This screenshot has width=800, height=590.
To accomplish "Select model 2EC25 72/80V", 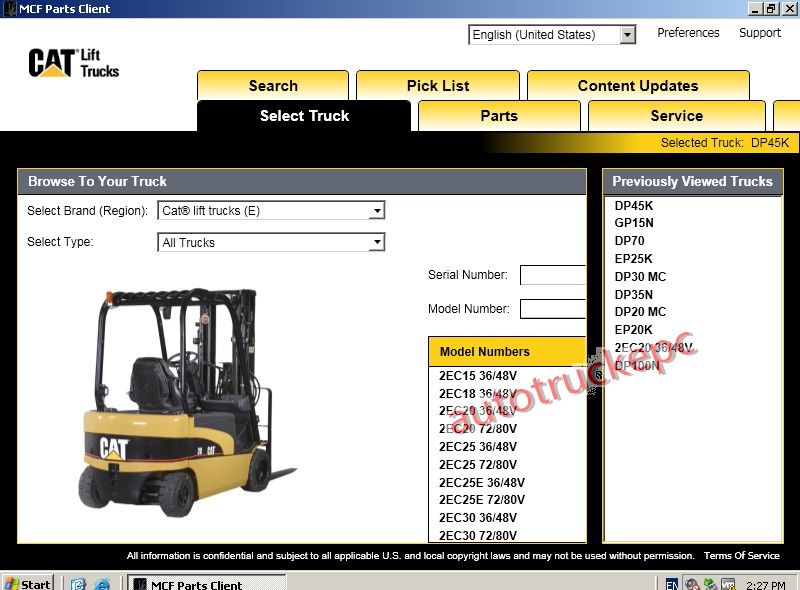I will (478, 464).
